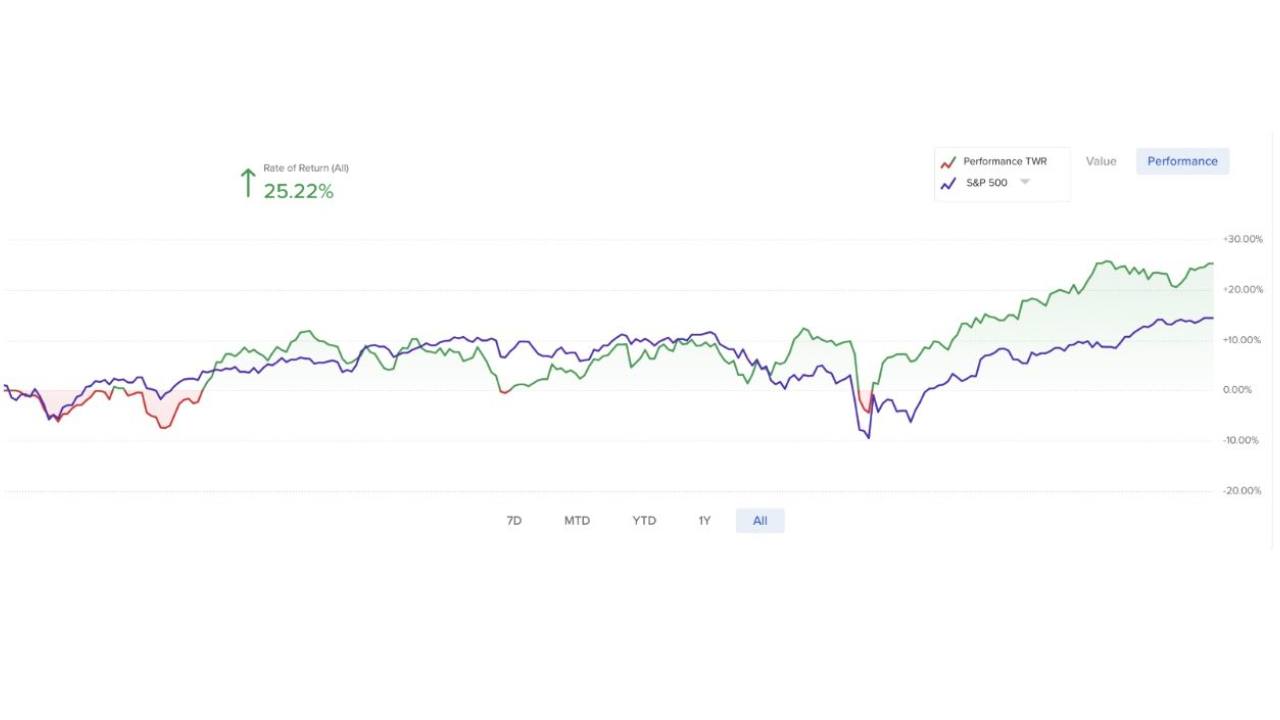Switch to the Value tab
Viewport: 1280px width, 720px height.
pos(1101,161)
